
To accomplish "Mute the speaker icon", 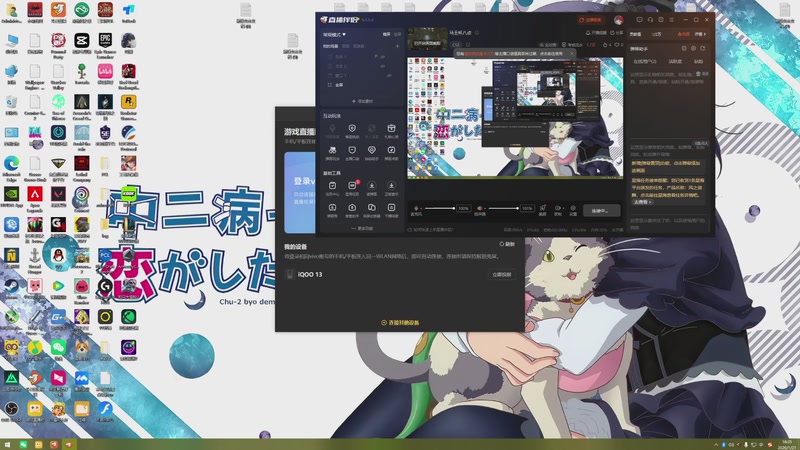I will 480,209.
